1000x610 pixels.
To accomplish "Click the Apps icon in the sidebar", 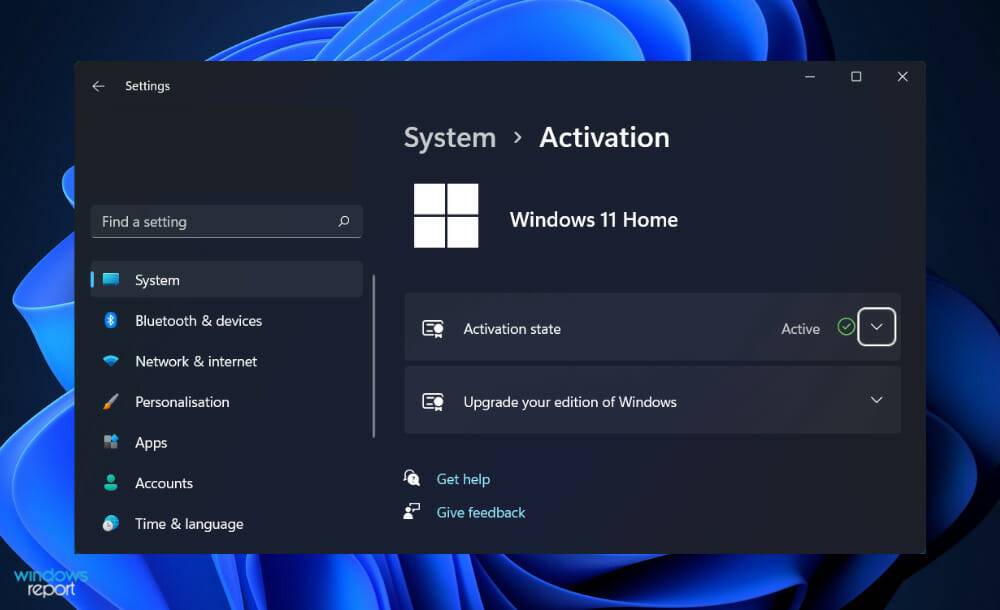I will tap(112, 442).
